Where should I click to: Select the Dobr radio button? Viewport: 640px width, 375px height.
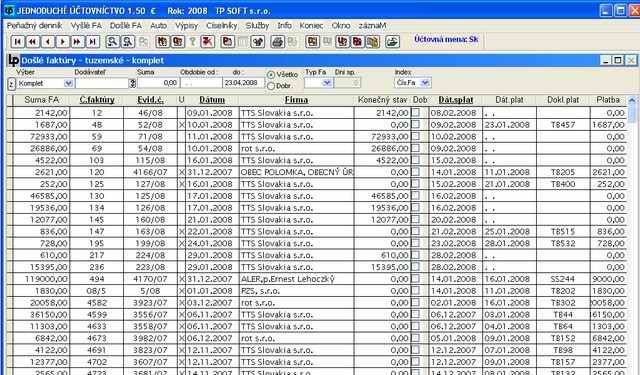click(271, 86)
